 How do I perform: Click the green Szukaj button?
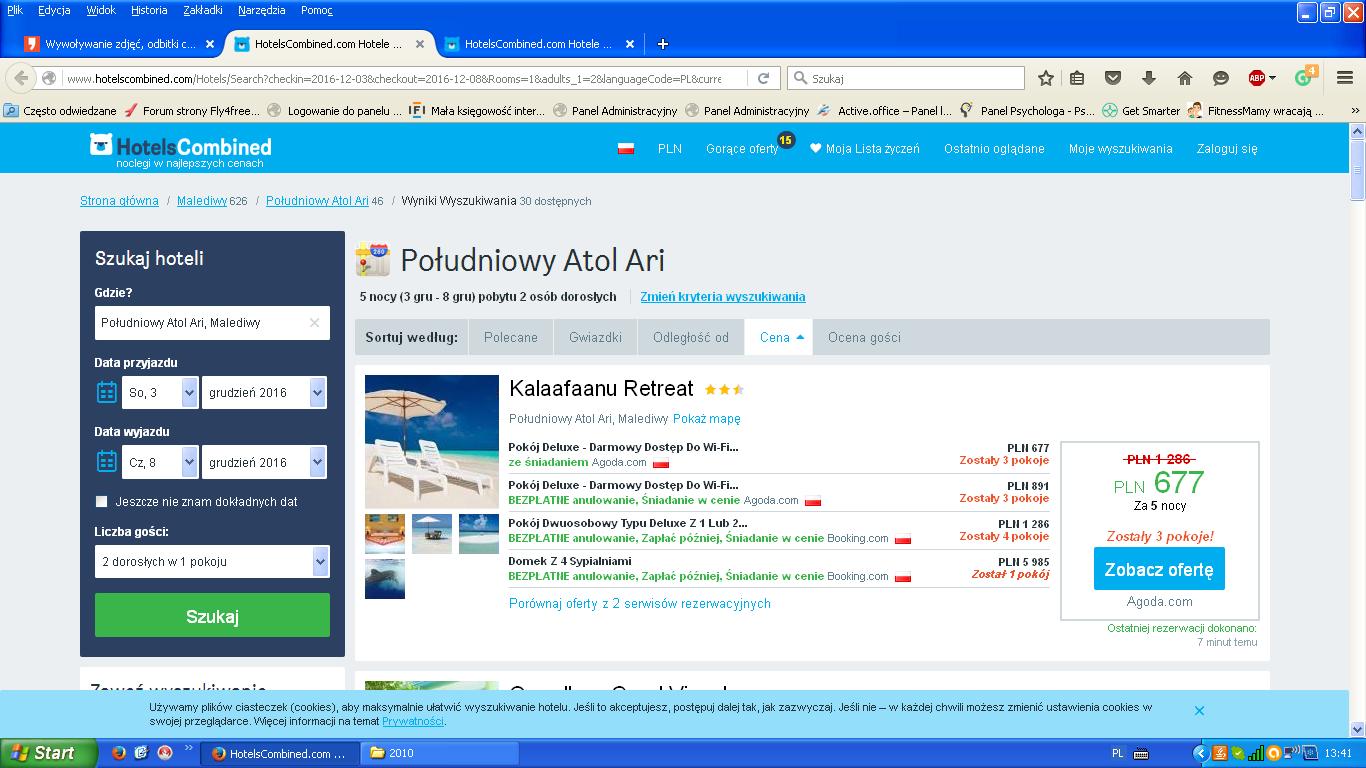point(212,615)
